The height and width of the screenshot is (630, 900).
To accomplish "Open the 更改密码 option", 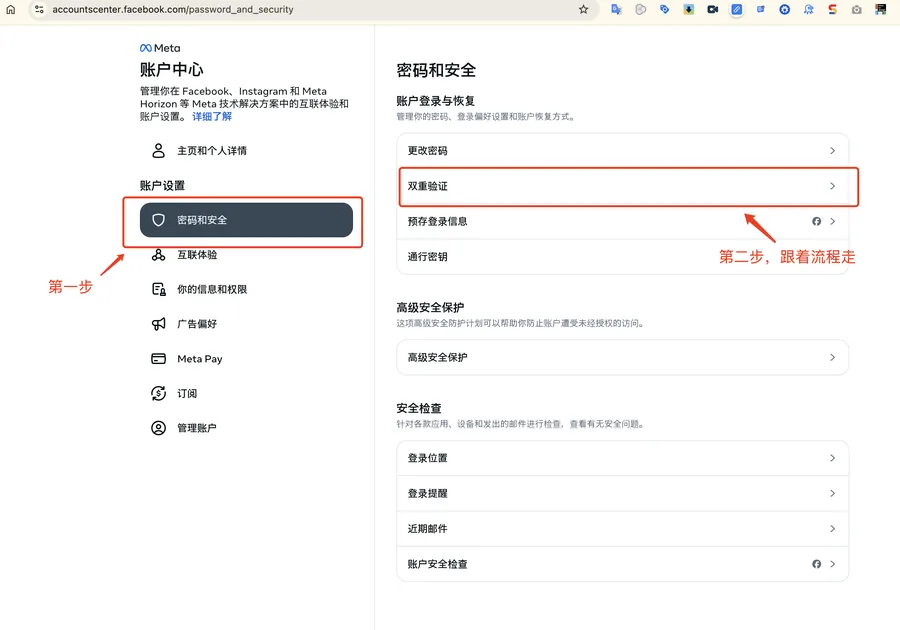I will (622, 150).
